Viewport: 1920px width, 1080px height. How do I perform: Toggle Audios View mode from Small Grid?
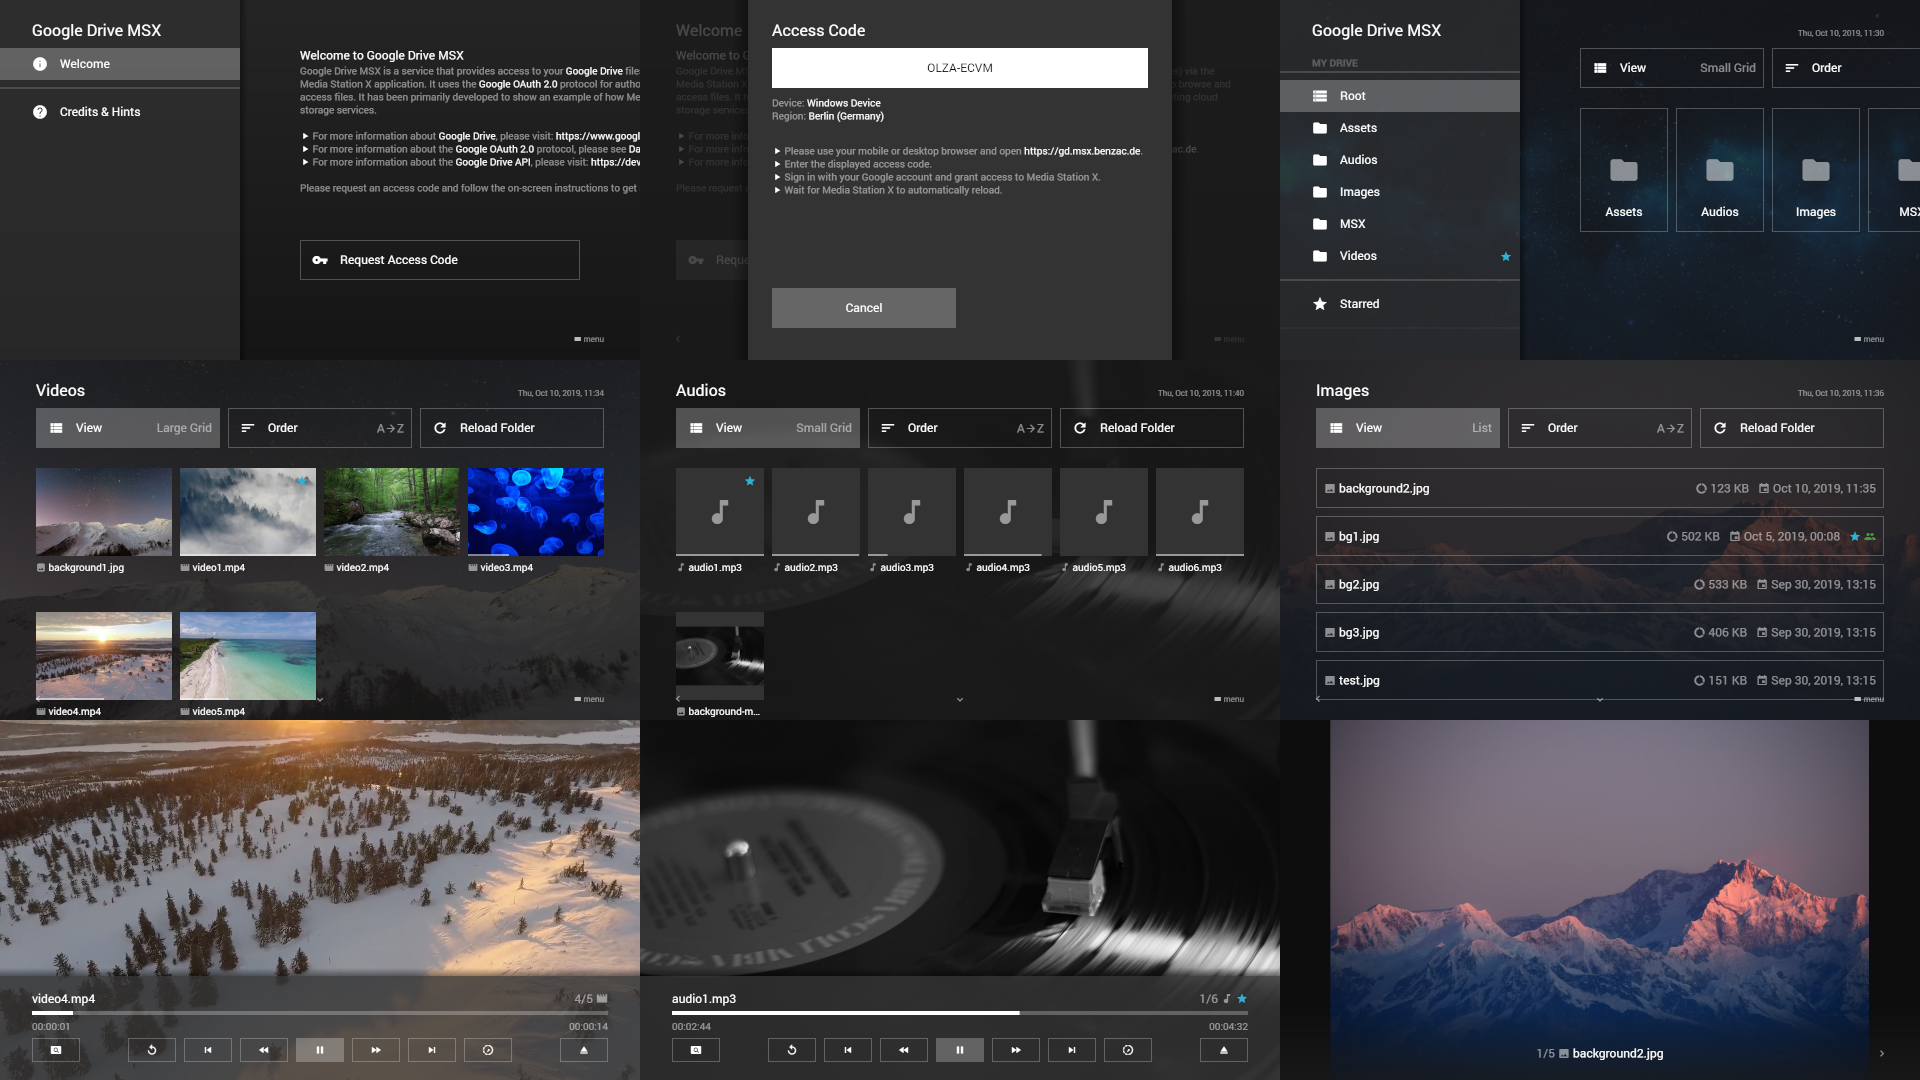pyautogui.click(x=768, y=428)
